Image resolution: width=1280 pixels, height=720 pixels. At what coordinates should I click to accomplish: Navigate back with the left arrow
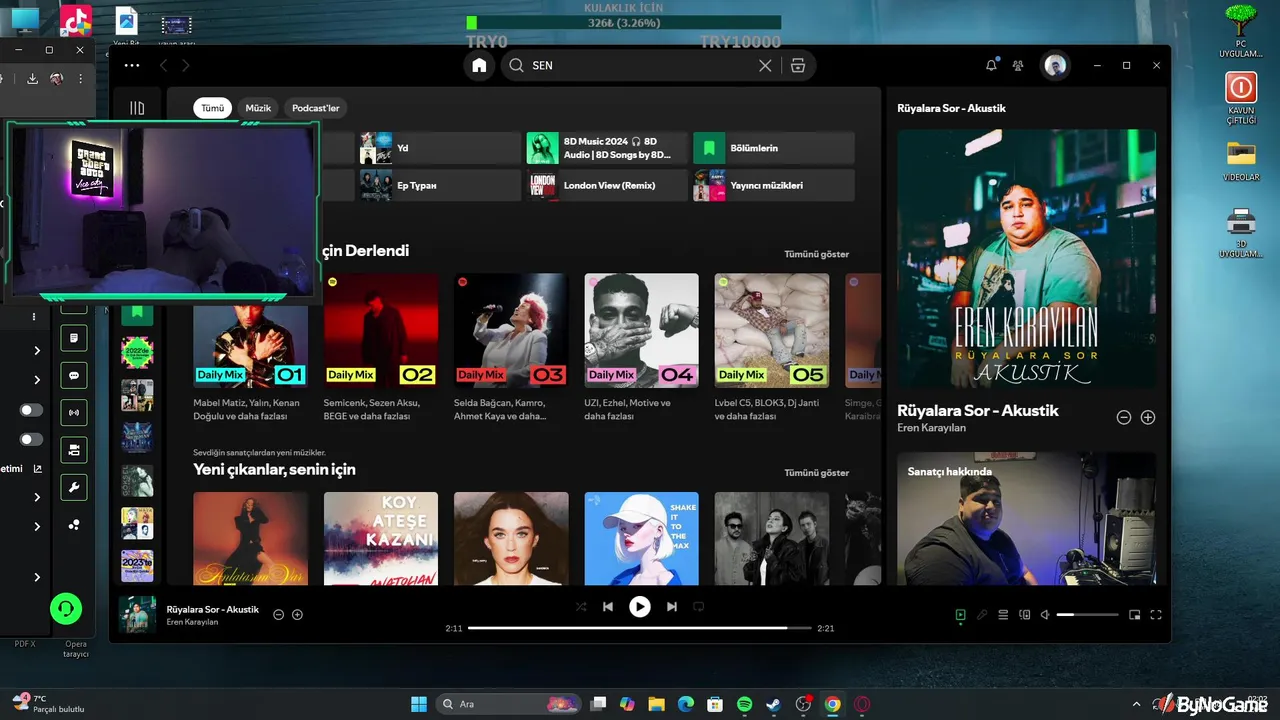coord(163,65)
